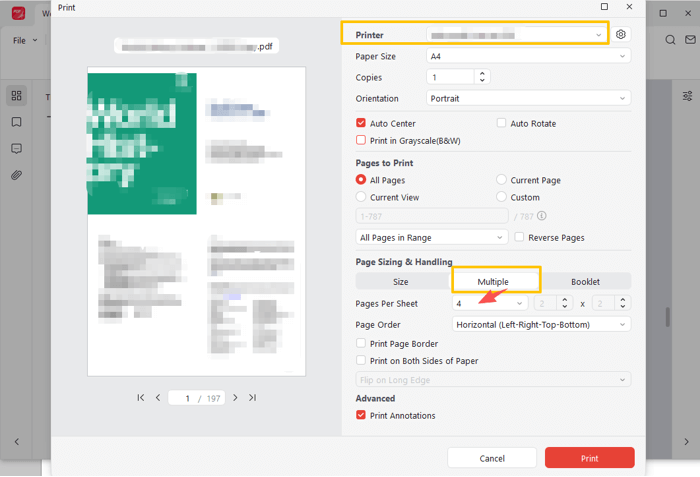700x477 pixels.
Task: Open File menu in main window
Action: coord(25,40)
